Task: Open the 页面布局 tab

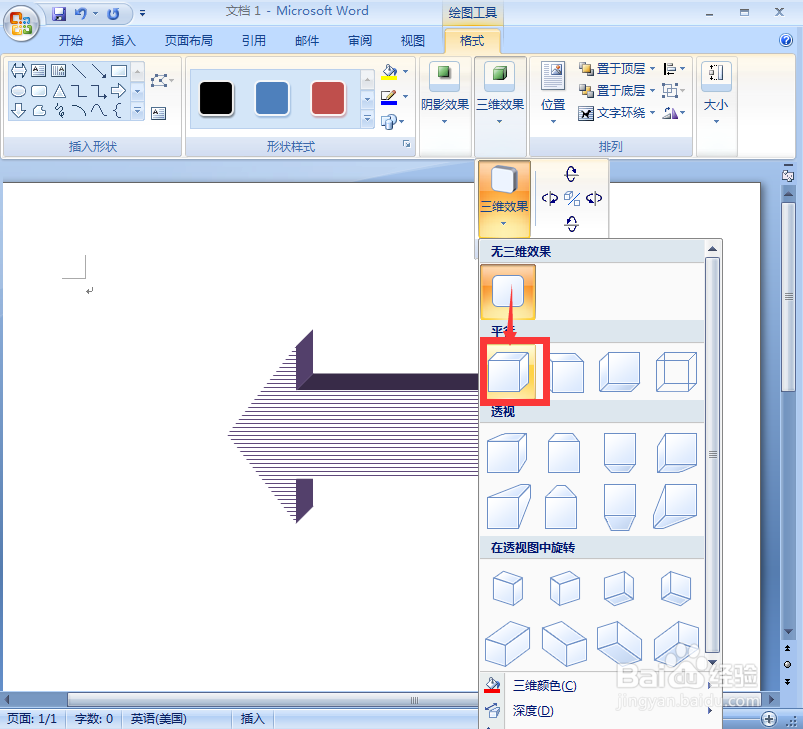Action: [188, 40]
